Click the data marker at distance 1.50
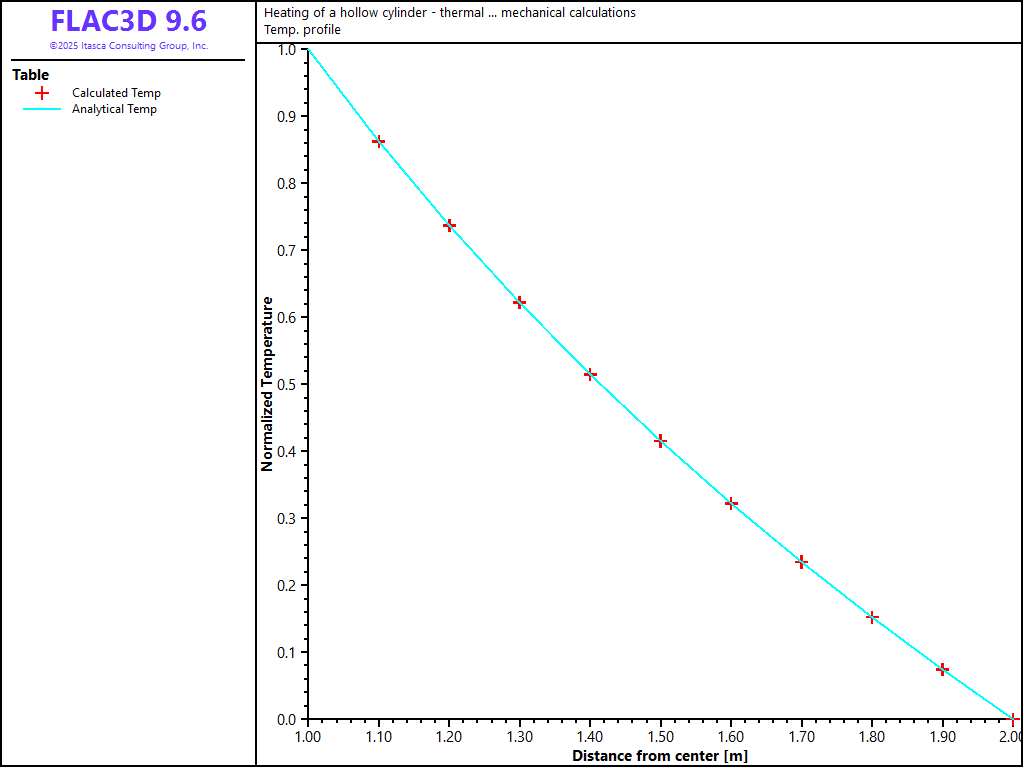Viewport: 1024px width, 768px height. point(660,440)
